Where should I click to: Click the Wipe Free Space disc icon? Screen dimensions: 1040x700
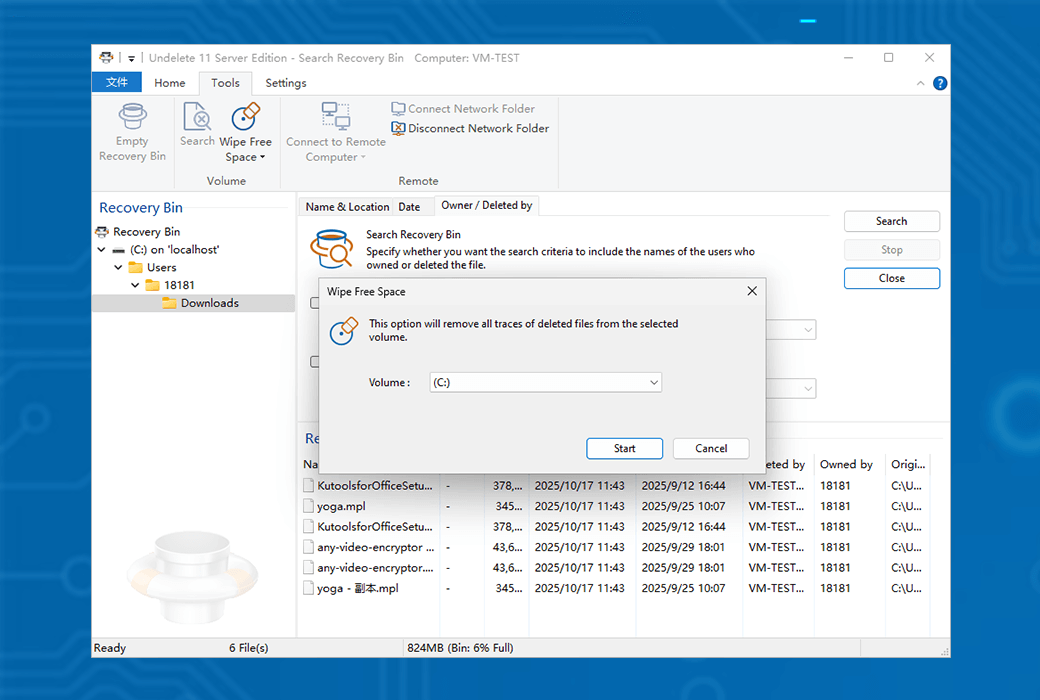(245, 117)
